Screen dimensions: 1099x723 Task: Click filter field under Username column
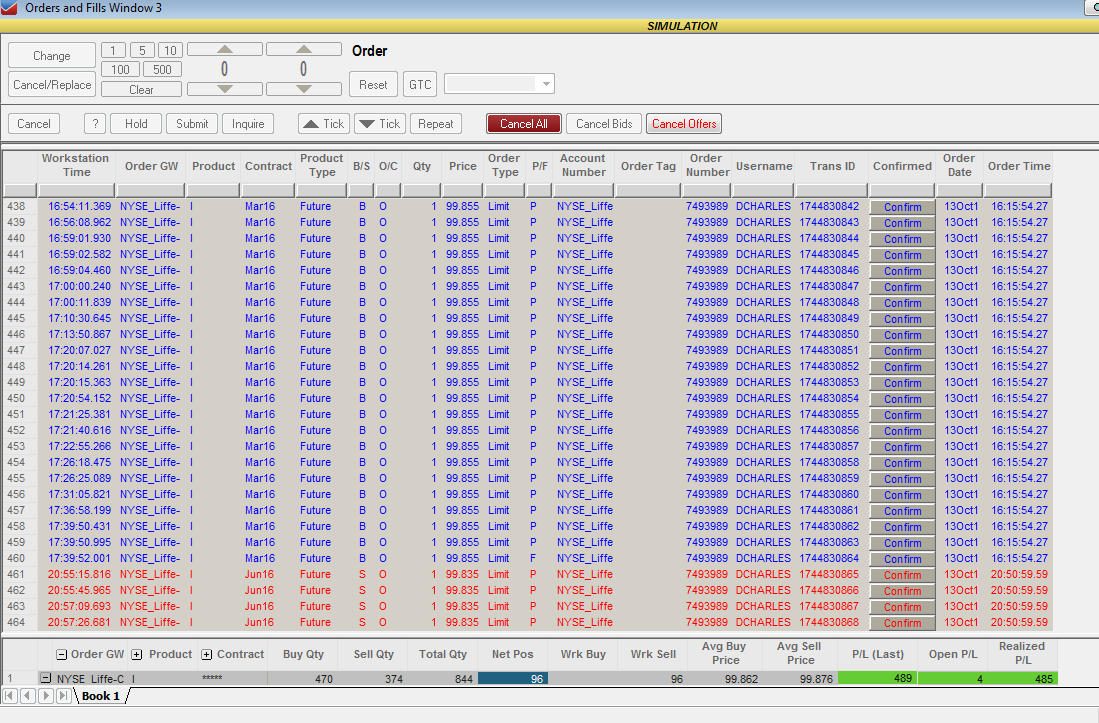[x=763, y=191]
